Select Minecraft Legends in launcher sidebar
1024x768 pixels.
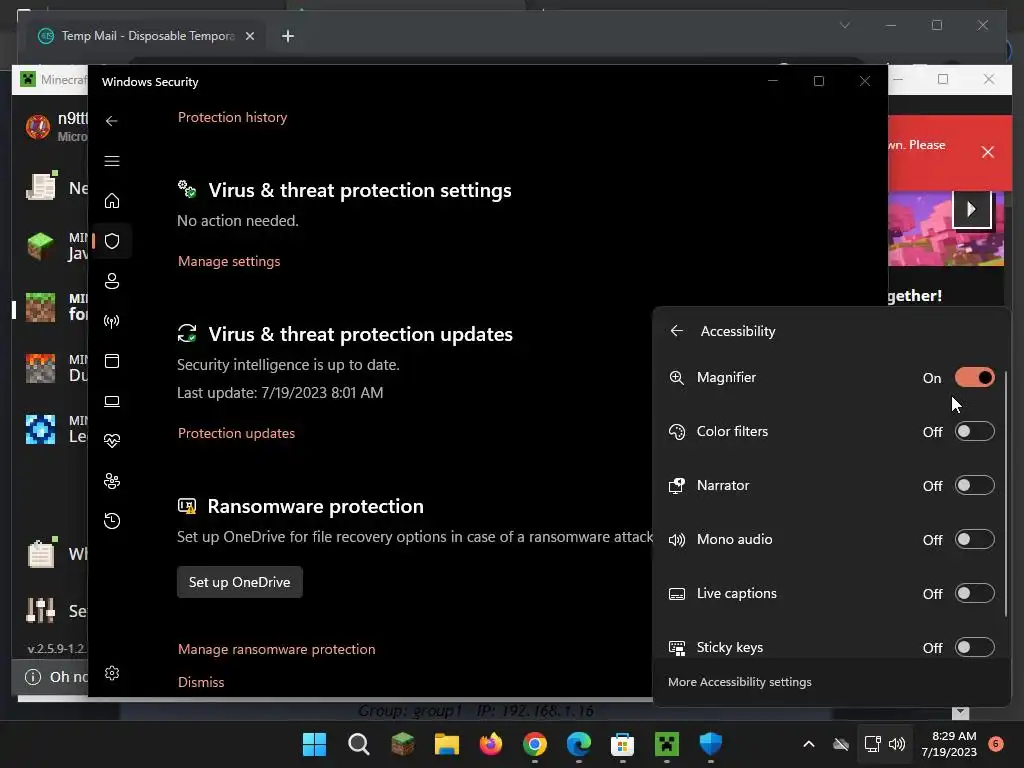(x=56, y=429)
